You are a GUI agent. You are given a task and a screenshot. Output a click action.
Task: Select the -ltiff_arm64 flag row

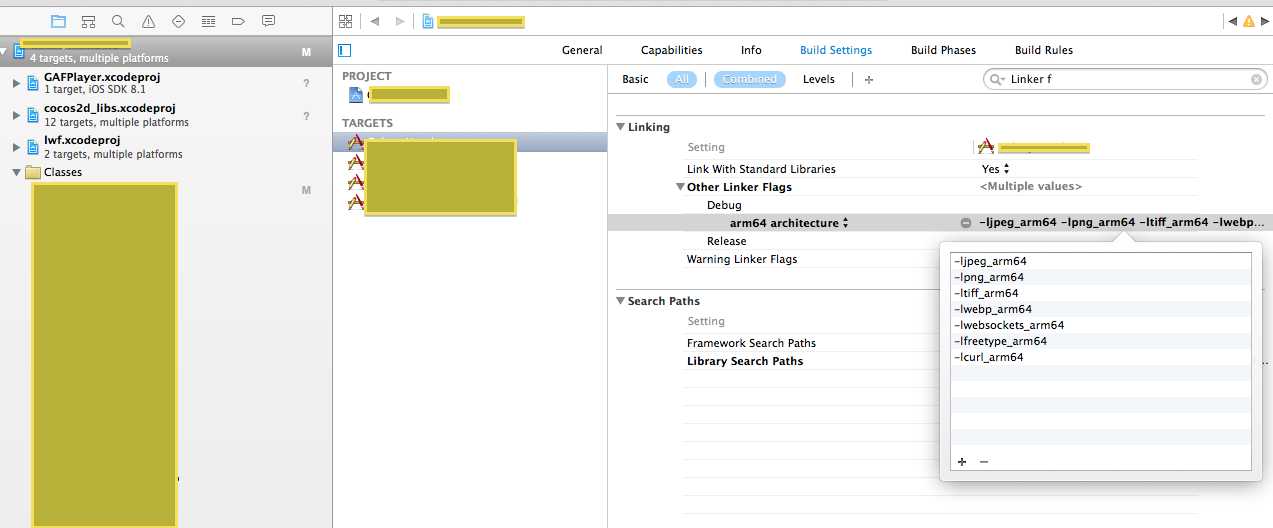click(x=1101, y=293)
